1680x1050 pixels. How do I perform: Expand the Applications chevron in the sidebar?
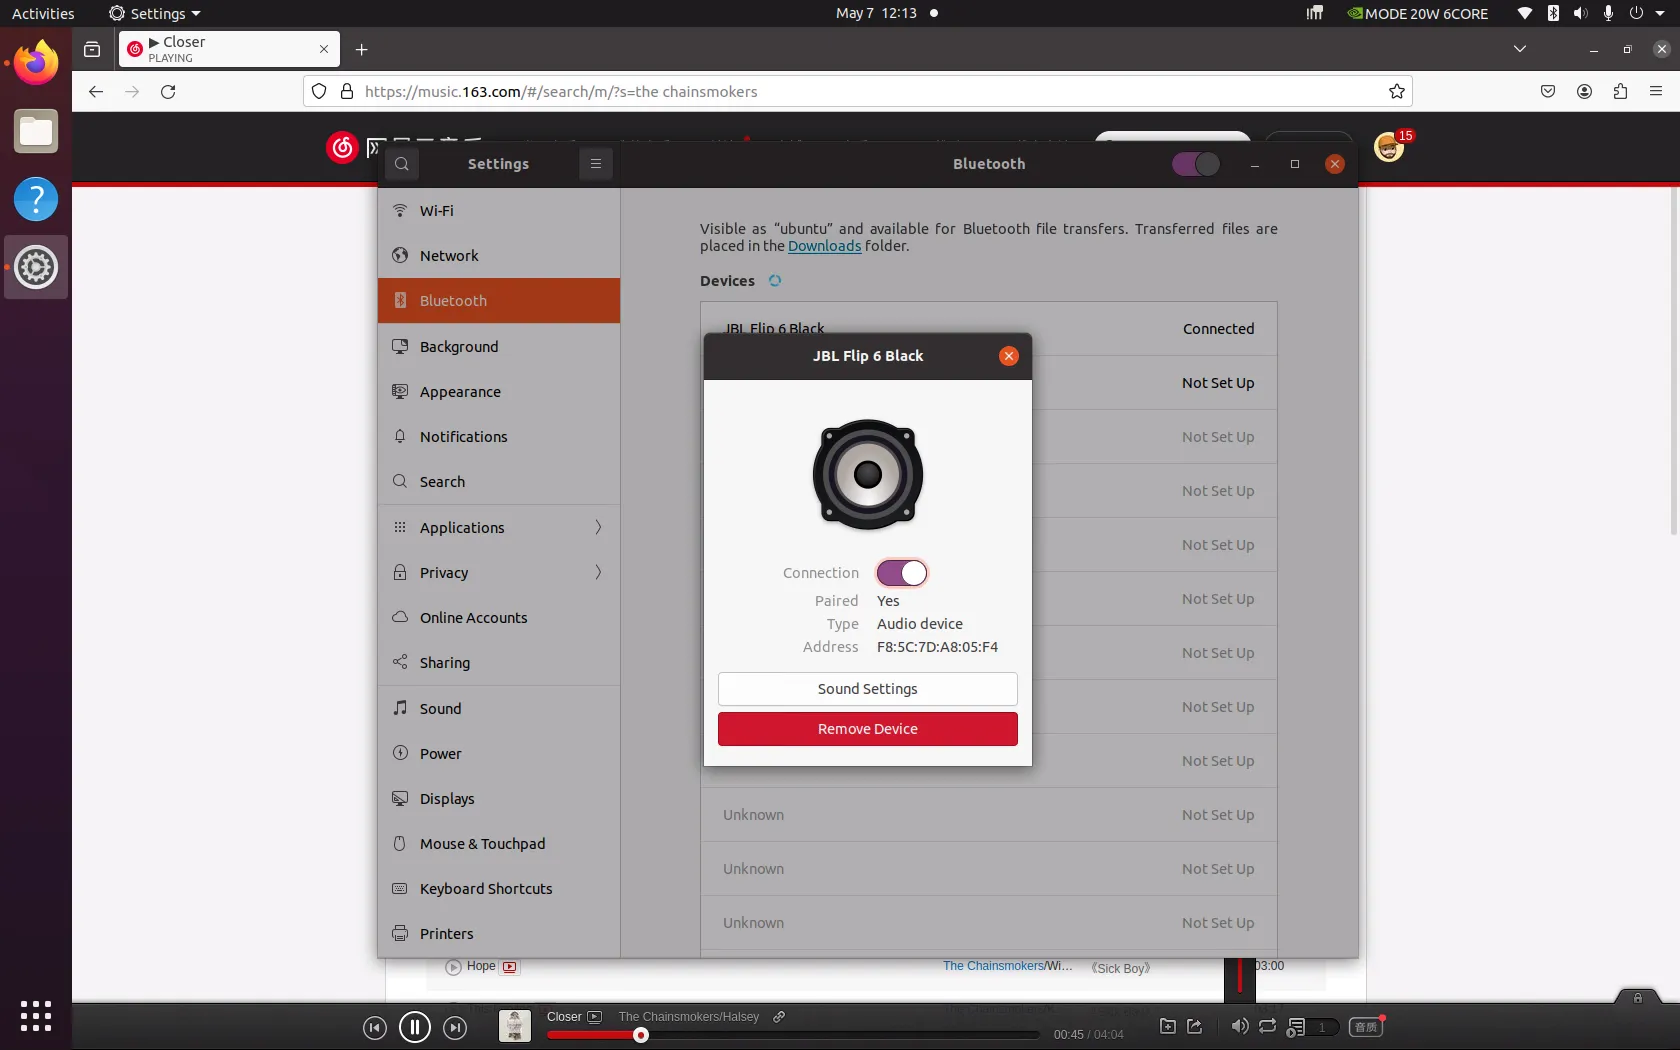(598, 527)
